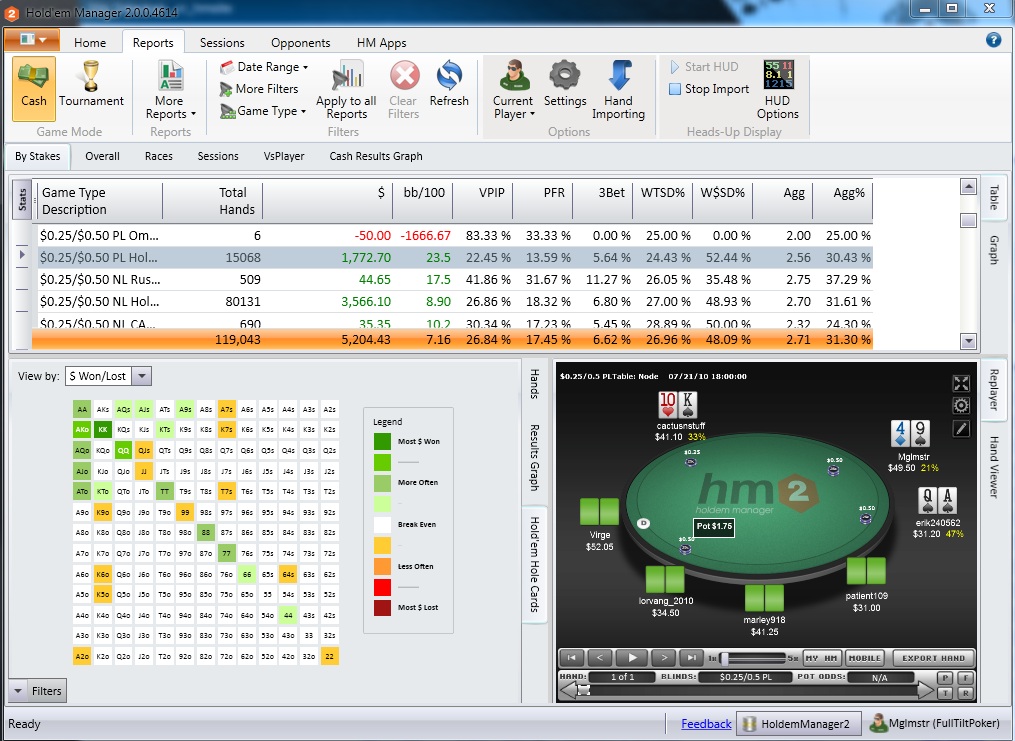Viewport: 1015px width, 741px height.
Task: Switch to the Opponents ribbon tab
Action: tap(300, 43)
